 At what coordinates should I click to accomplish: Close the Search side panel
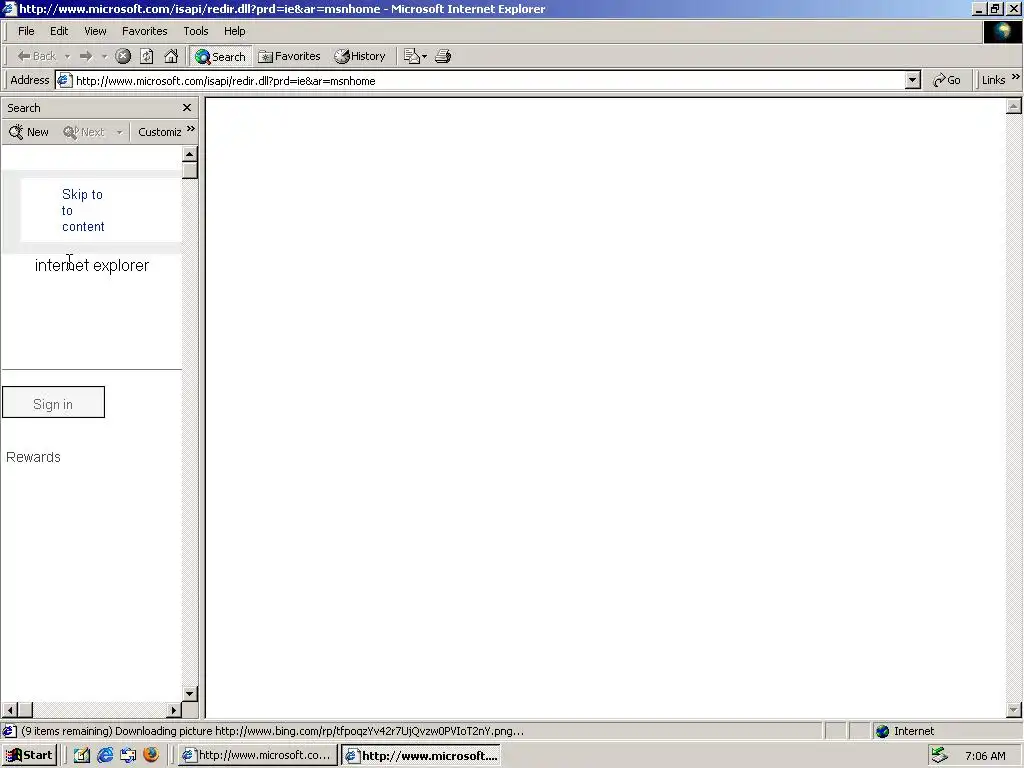click(187, 108)
